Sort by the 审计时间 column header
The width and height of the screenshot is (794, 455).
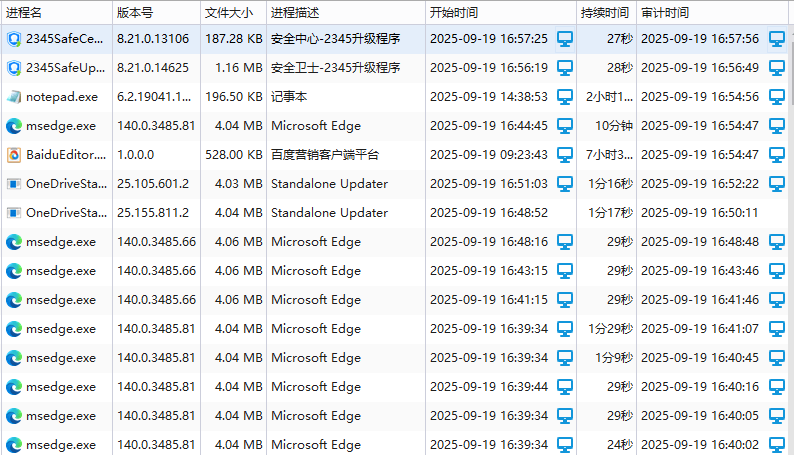pos(712,13)
